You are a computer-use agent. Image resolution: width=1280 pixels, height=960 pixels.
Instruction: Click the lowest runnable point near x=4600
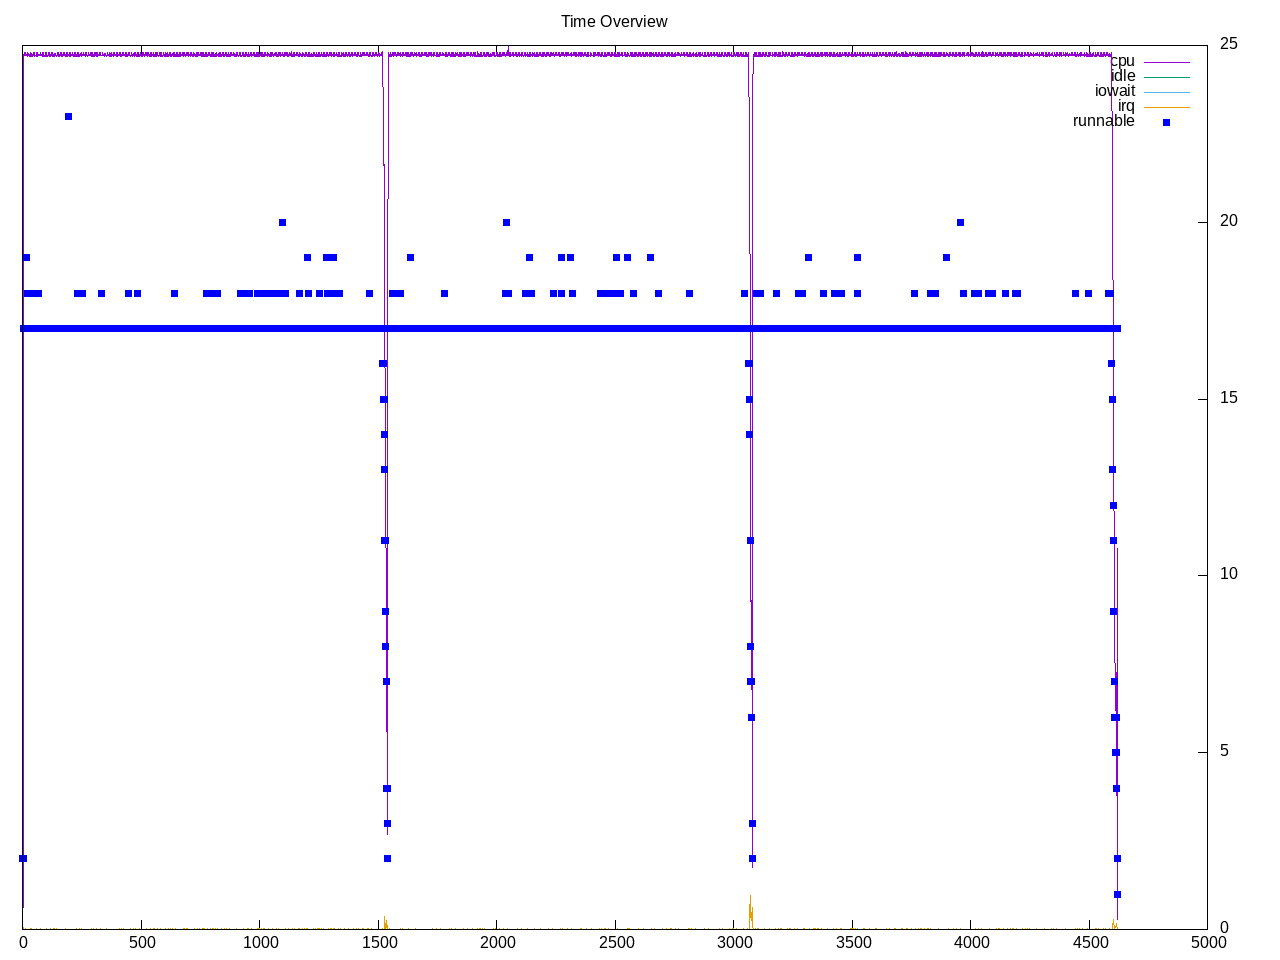tap(1117, 894)
